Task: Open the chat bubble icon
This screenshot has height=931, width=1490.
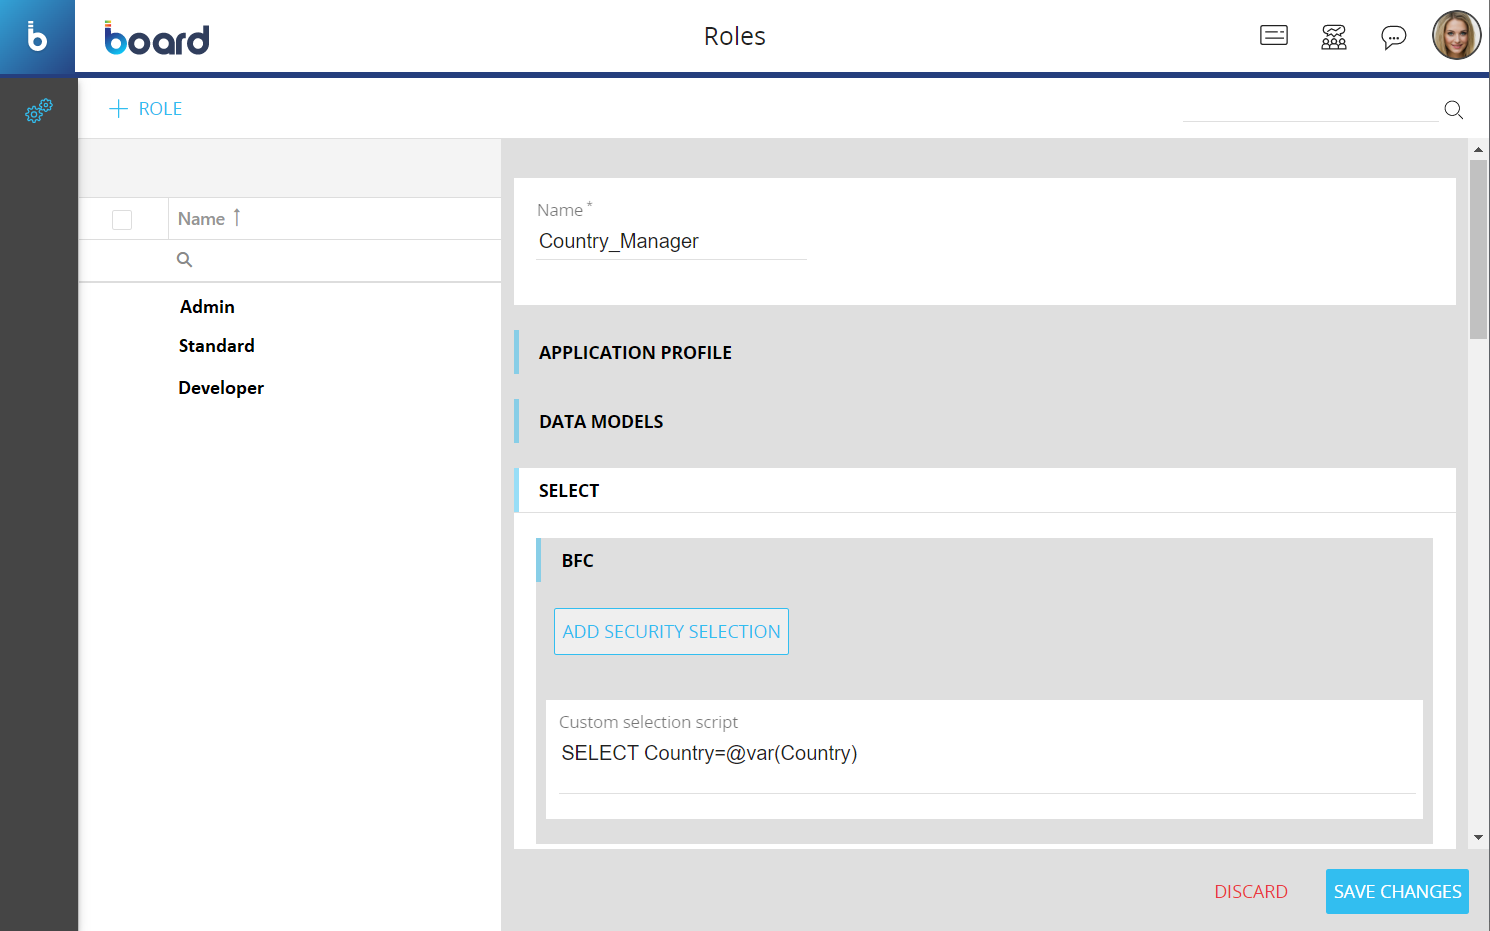Action: 1393,37
